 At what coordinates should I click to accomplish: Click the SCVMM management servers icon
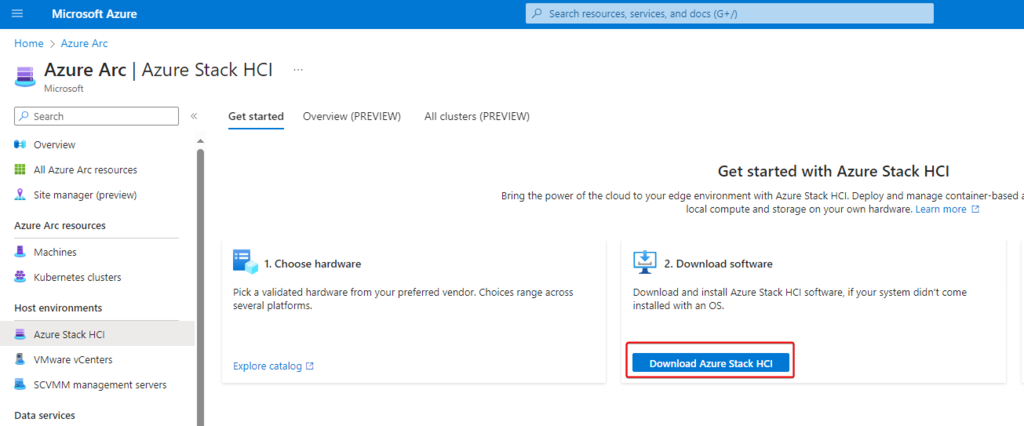click(x=20, y=384)
